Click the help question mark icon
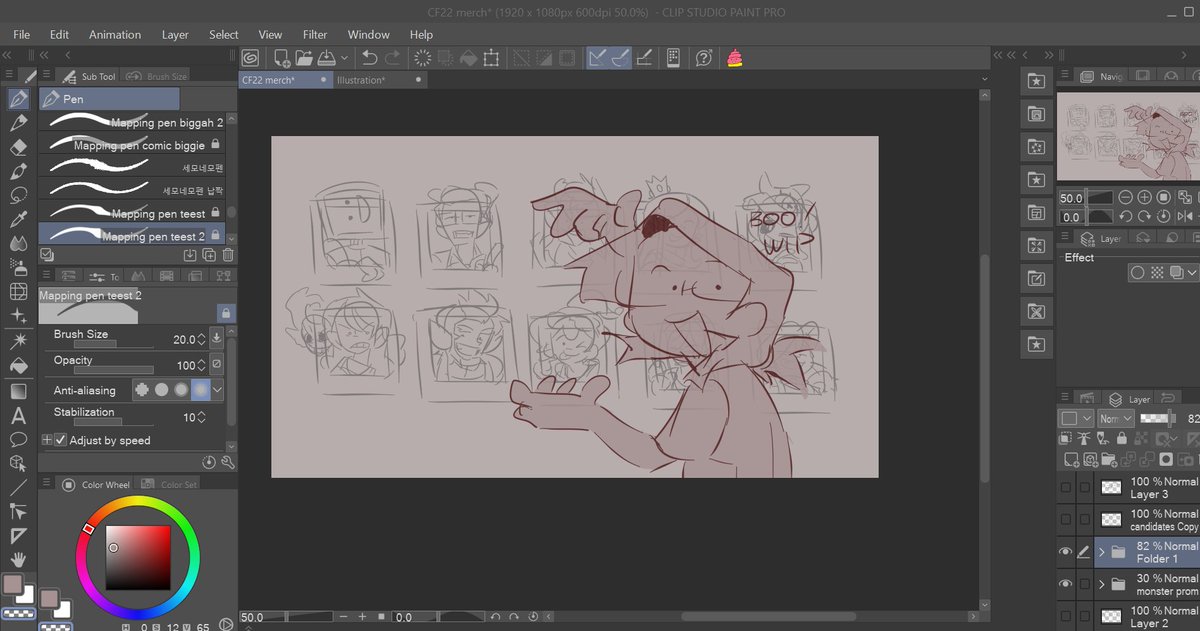Screen dimensions: 1200x631 [704, 58]
